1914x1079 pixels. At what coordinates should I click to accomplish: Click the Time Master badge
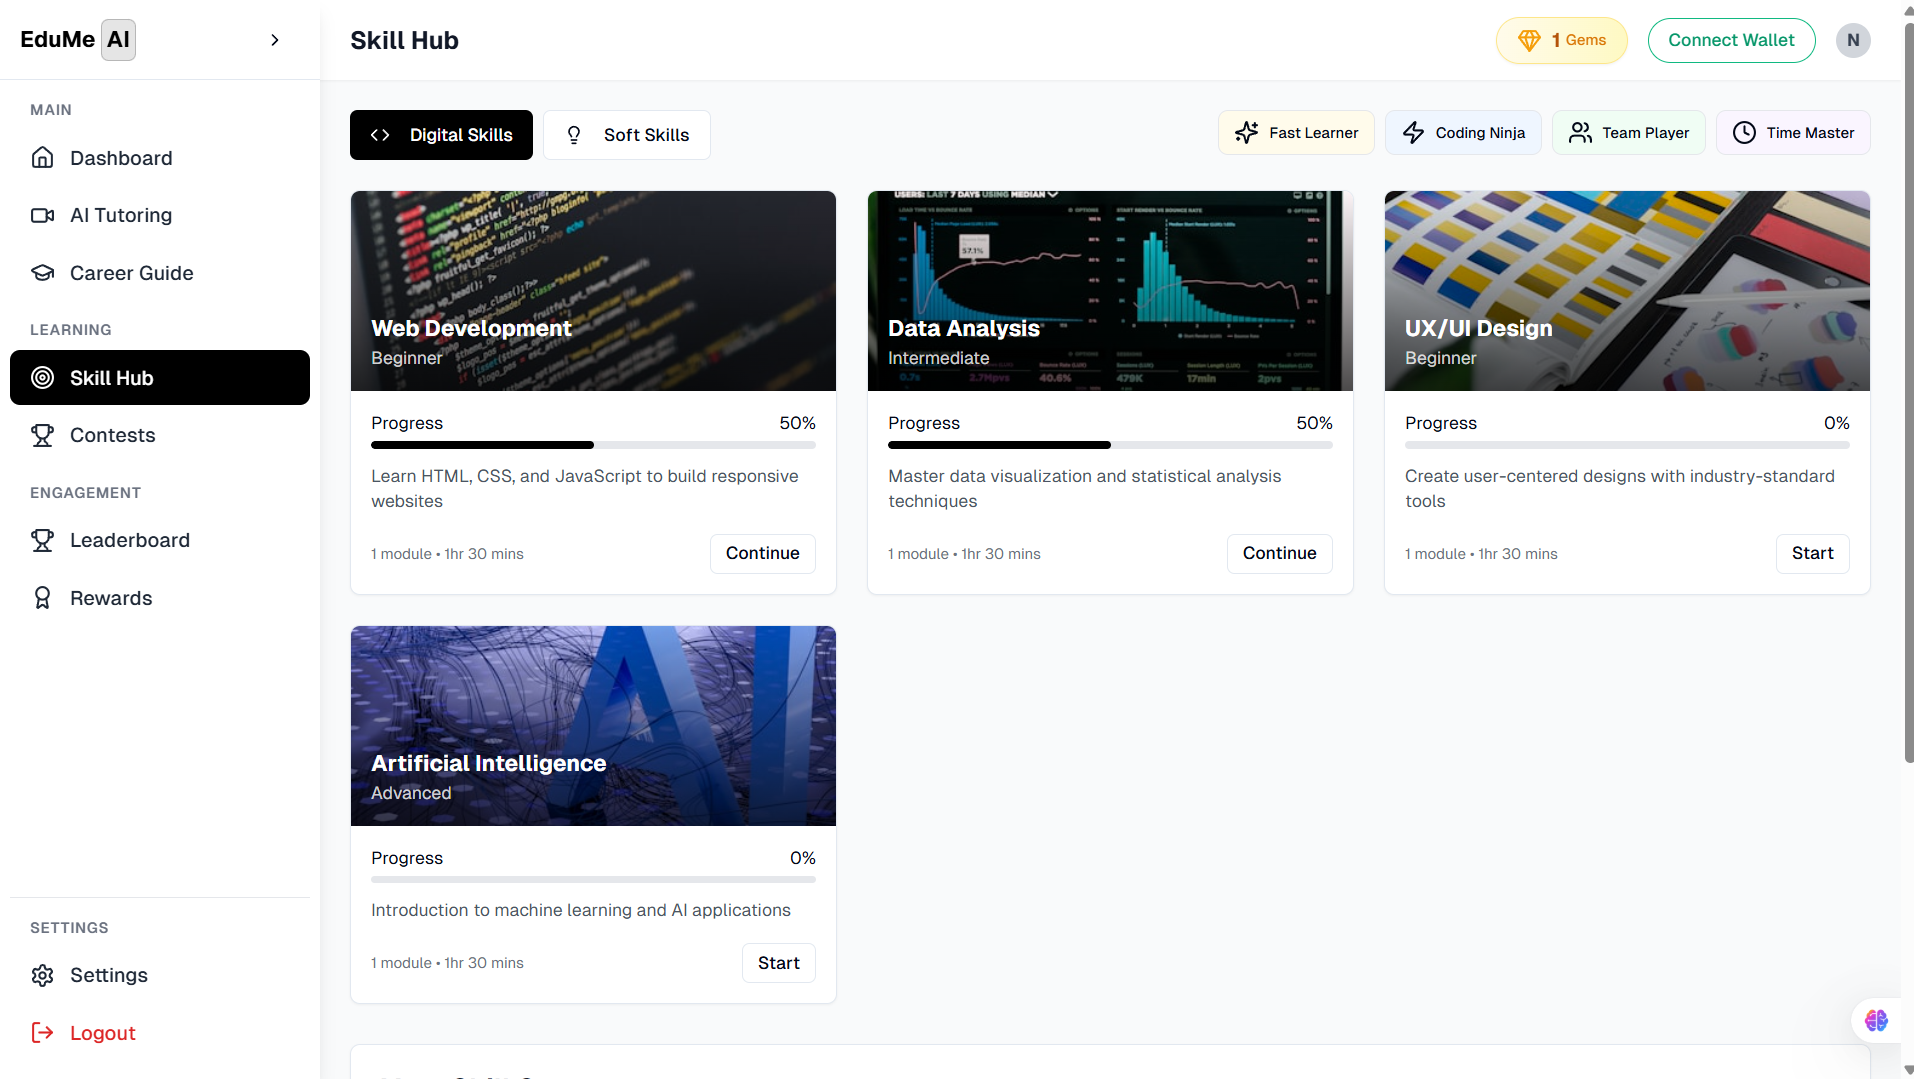pyautogui.click(x=1793, y=133)
